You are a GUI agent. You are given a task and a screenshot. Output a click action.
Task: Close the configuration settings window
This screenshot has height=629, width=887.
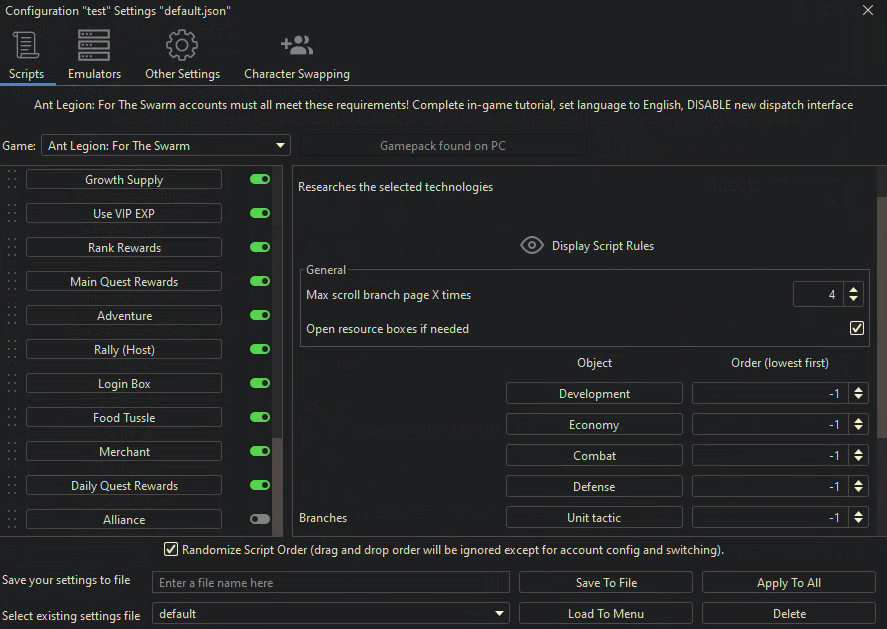point(868,10)
